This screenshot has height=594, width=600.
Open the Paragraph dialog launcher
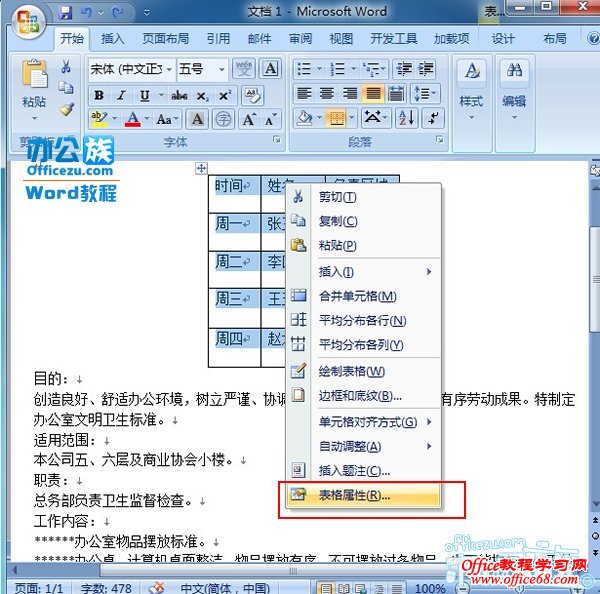[x=440, y=140]
